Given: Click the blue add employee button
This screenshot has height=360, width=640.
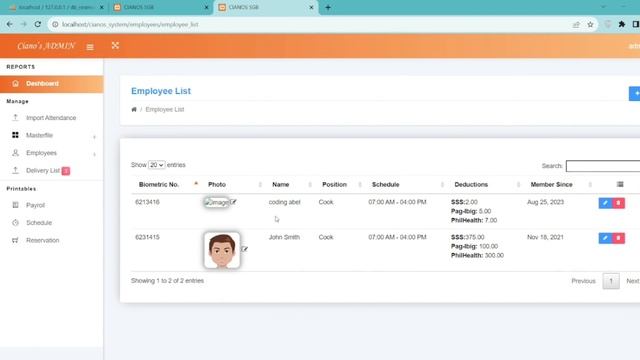Looking at the screenshot, I should click(x=634, y=93).
